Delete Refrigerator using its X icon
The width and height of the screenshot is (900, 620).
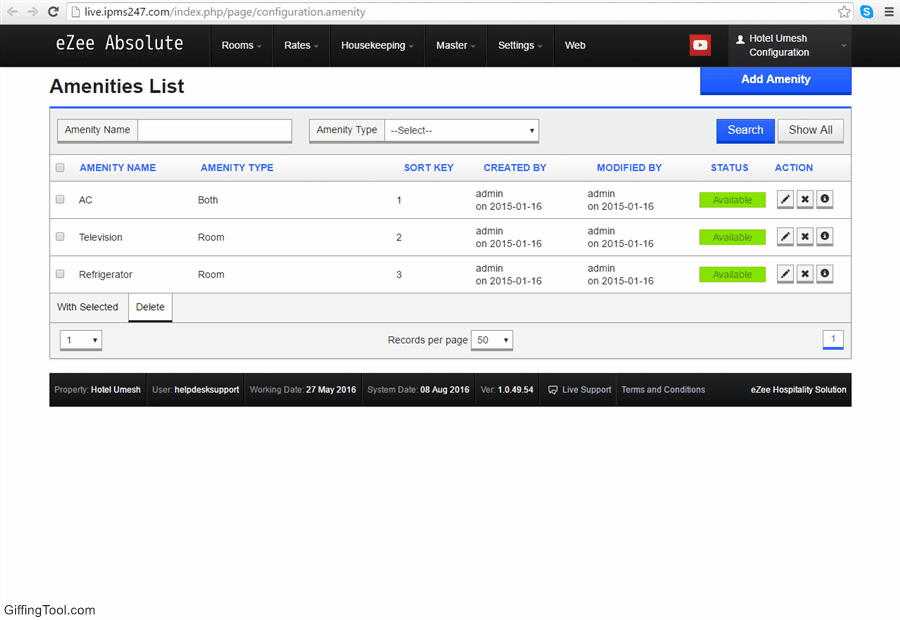805,274
